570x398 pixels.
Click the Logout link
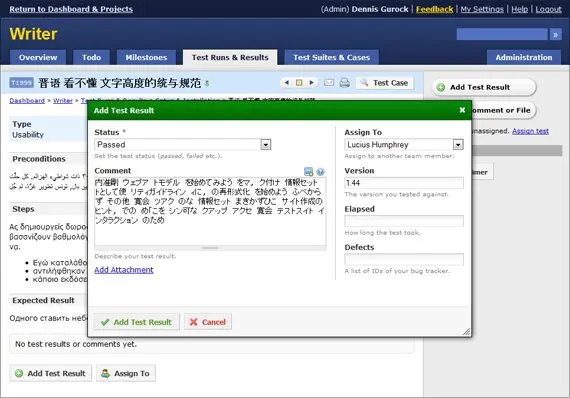(x=548, y=9)
